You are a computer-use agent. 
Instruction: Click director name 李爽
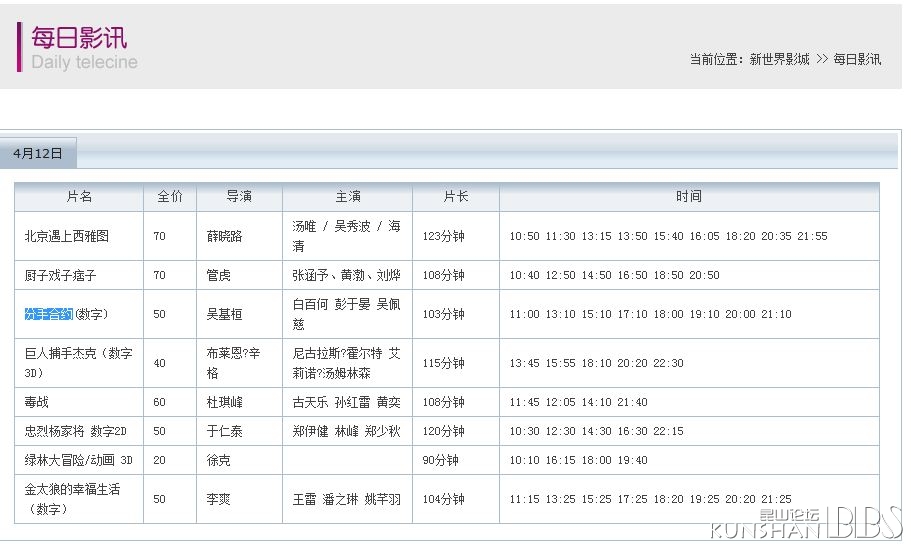click(218, 499)
